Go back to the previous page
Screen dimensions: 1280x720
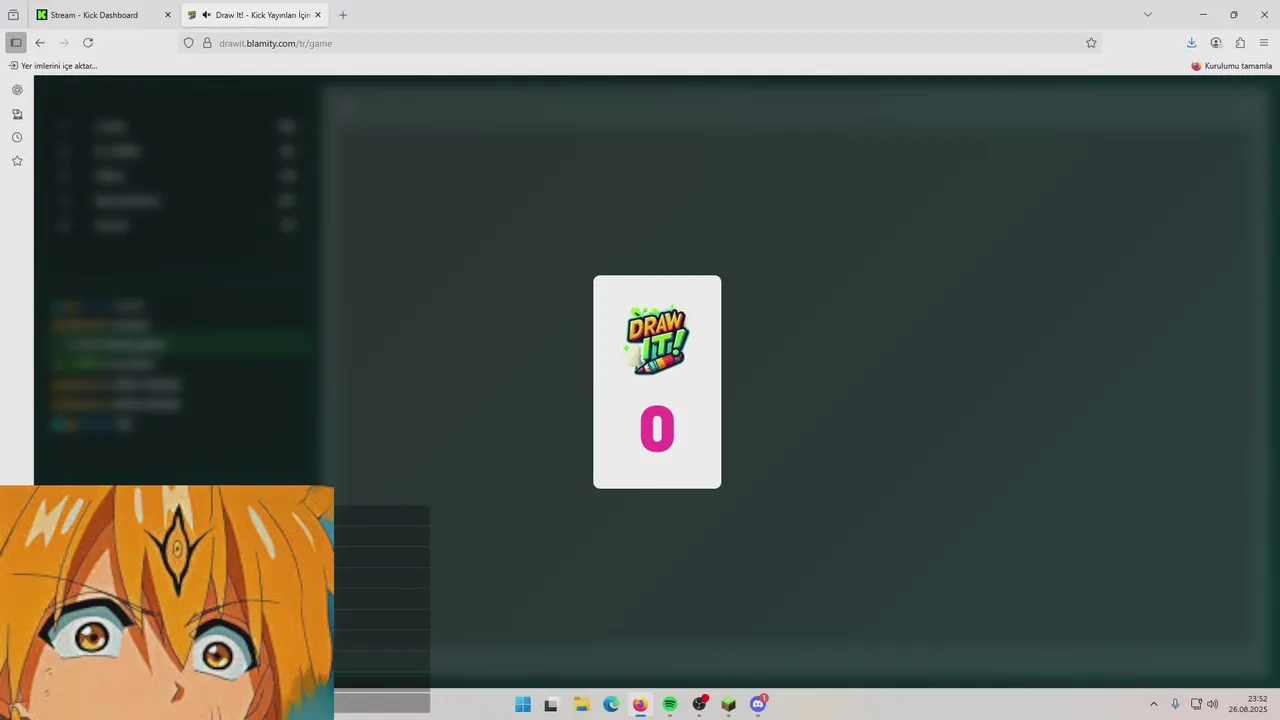point(40,43)
